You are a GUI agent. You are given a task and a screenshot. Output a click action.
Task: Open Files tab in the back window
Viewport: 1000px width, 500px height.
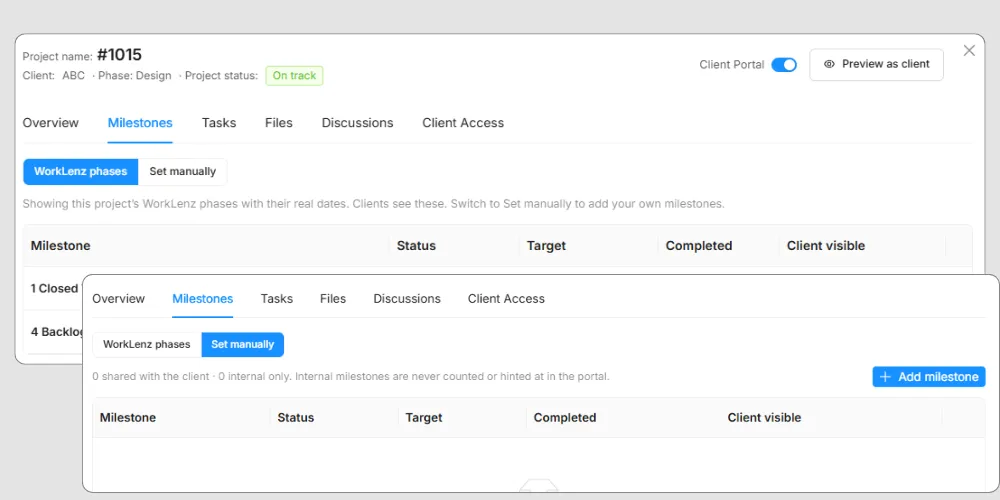click(279, 123)
